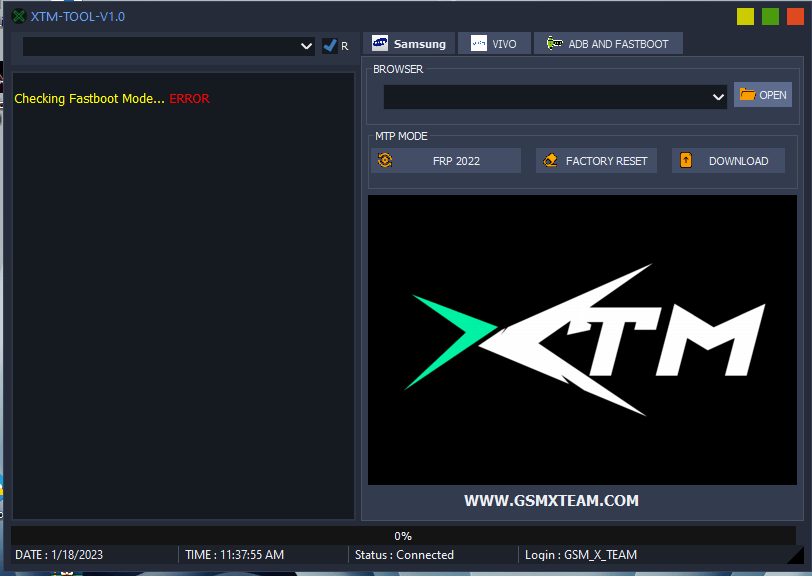
Task: Click the XTM-TOOL-V1.0 window title
Action: tap(78, 17)
